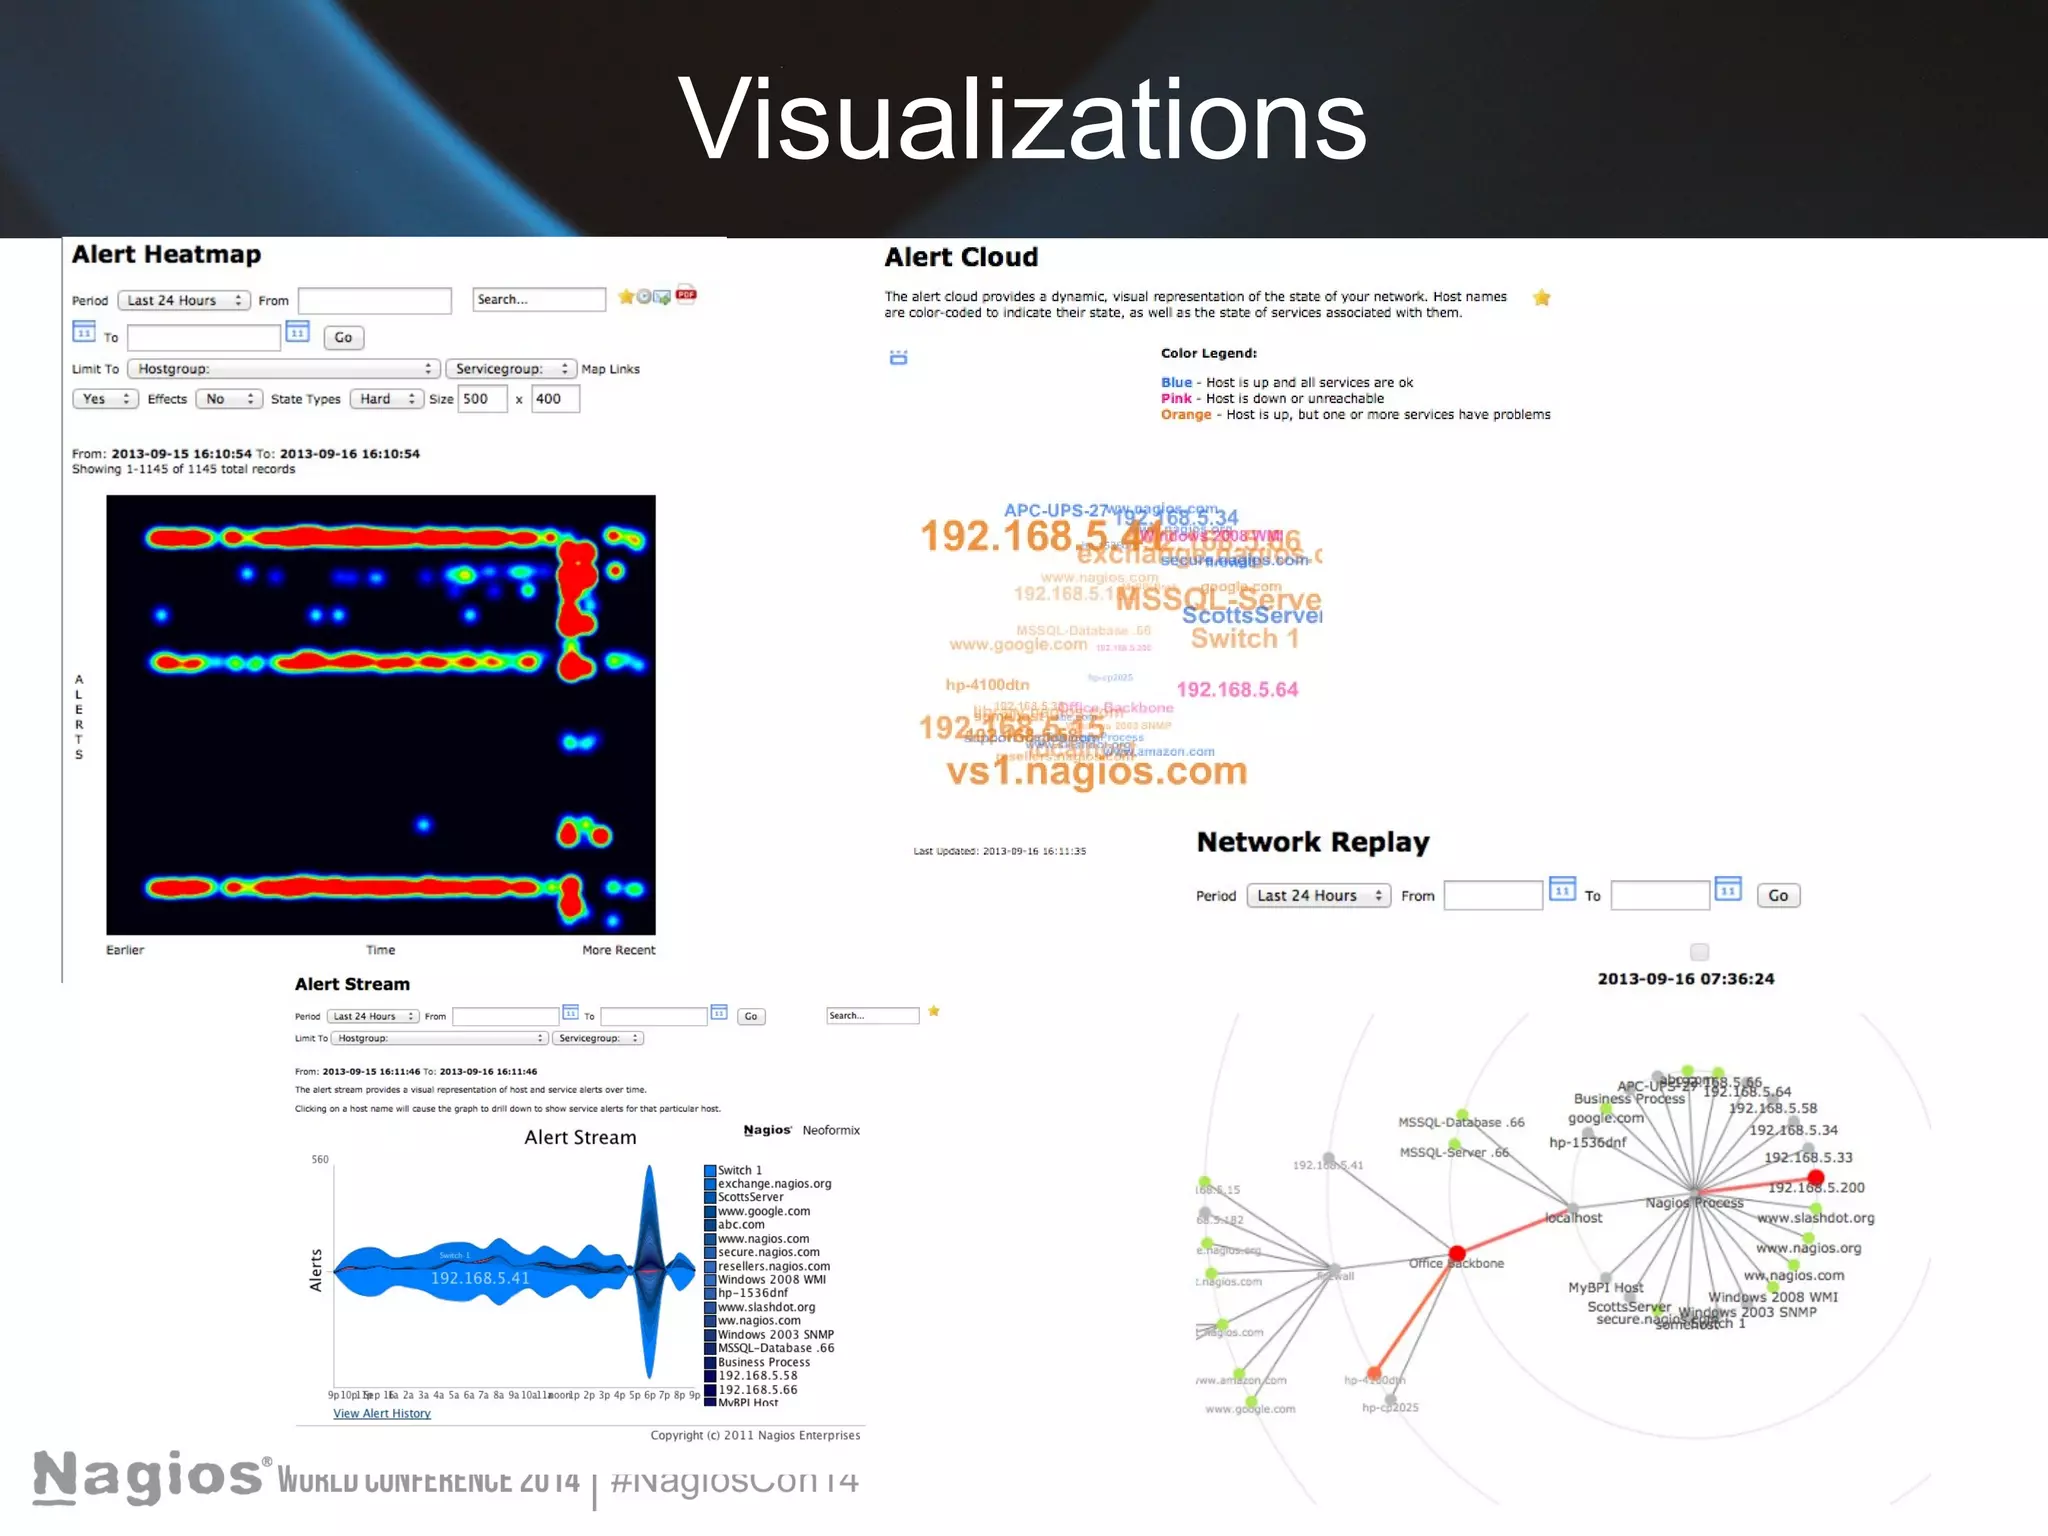Click the Alert Stream Search box
This screenshot has height=1536, width=2048.
(872, 1015)
